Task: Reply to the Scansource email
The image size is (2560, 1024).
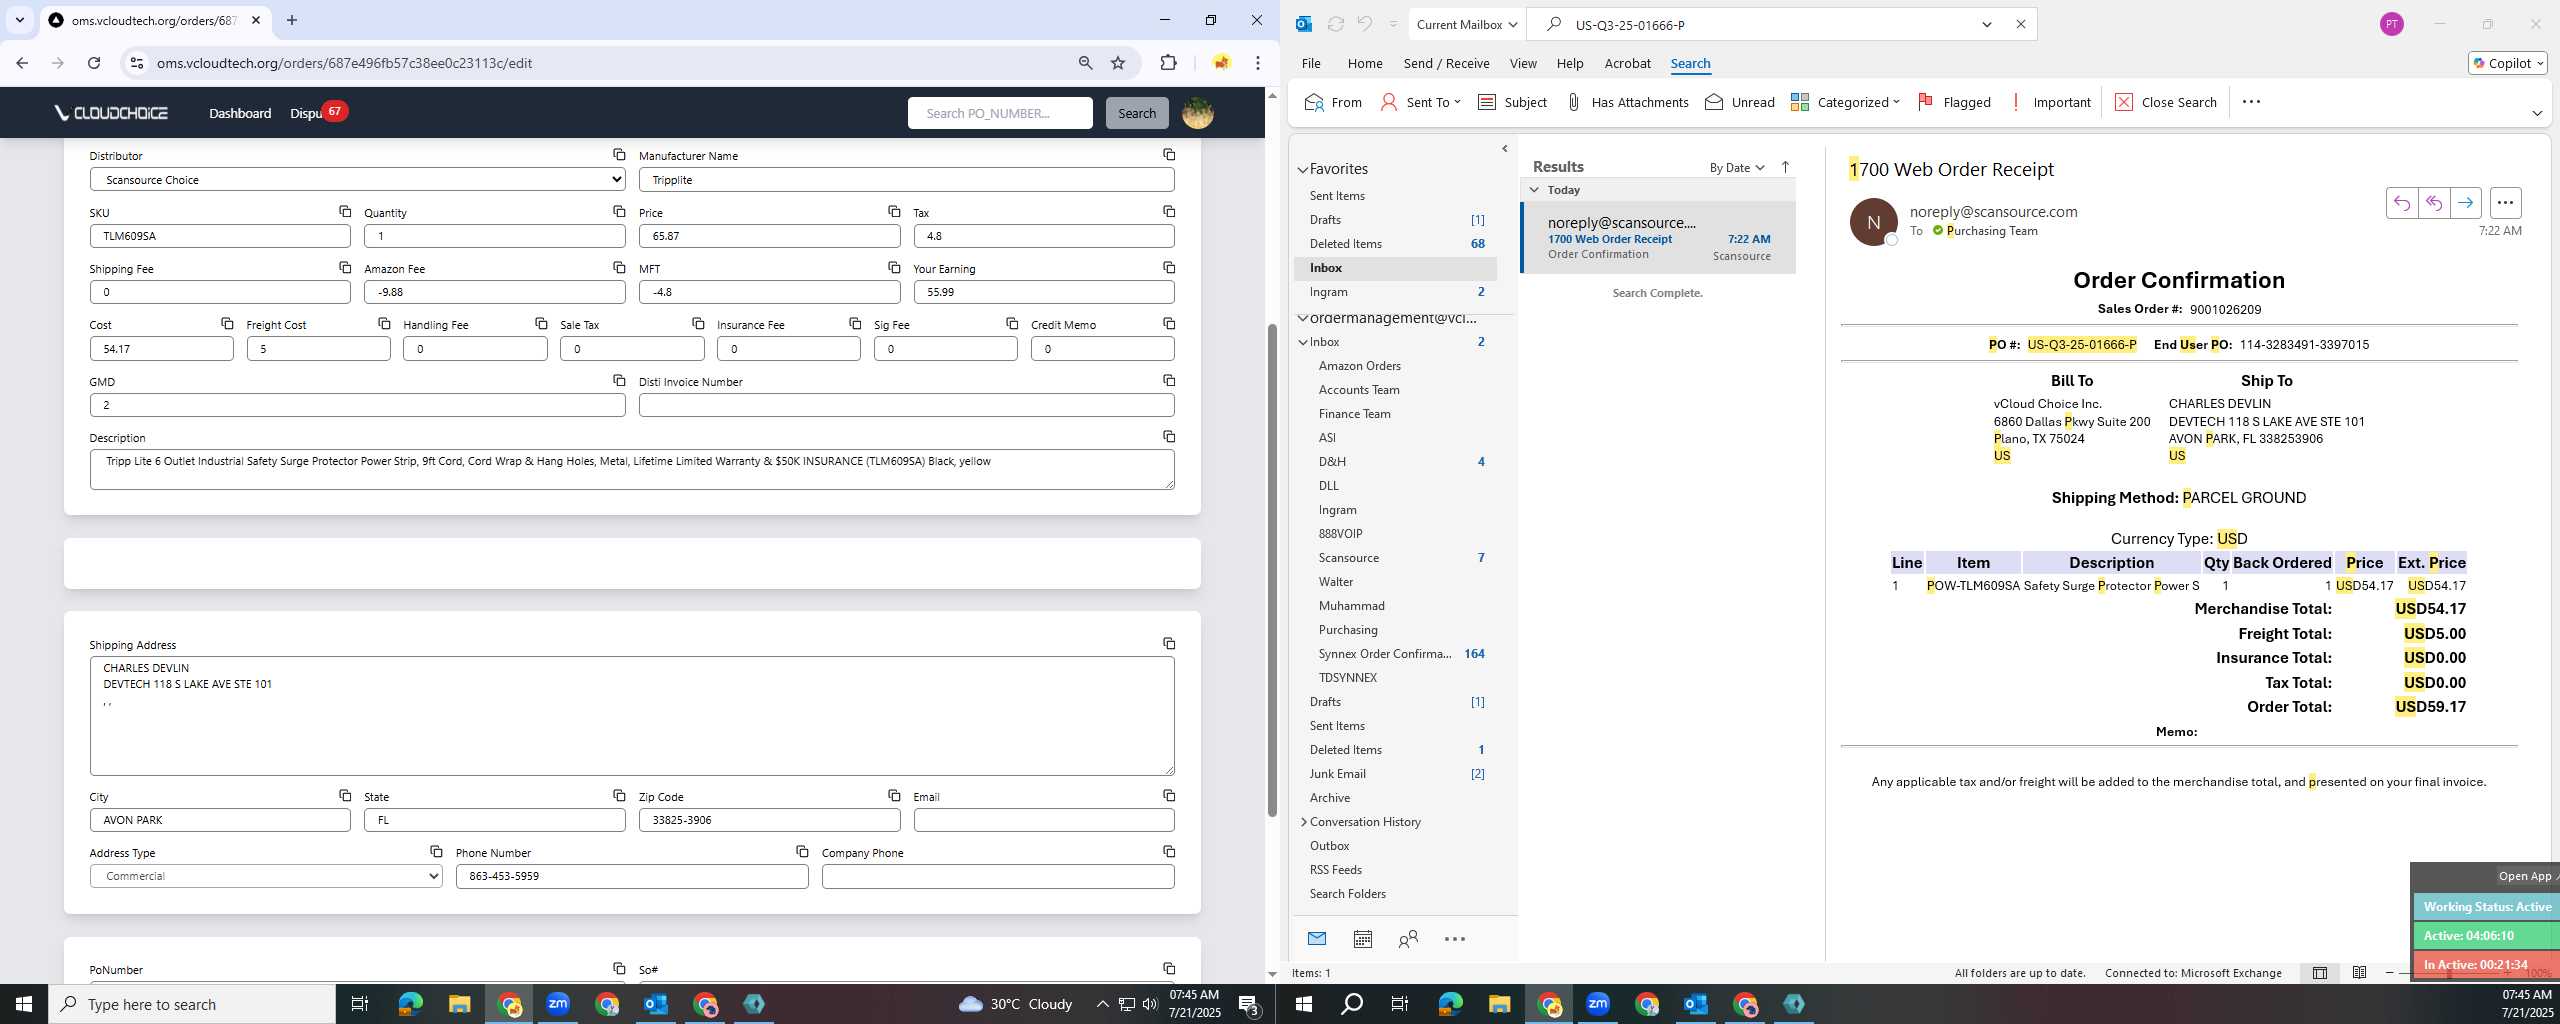Action: tap(2401, 203)
